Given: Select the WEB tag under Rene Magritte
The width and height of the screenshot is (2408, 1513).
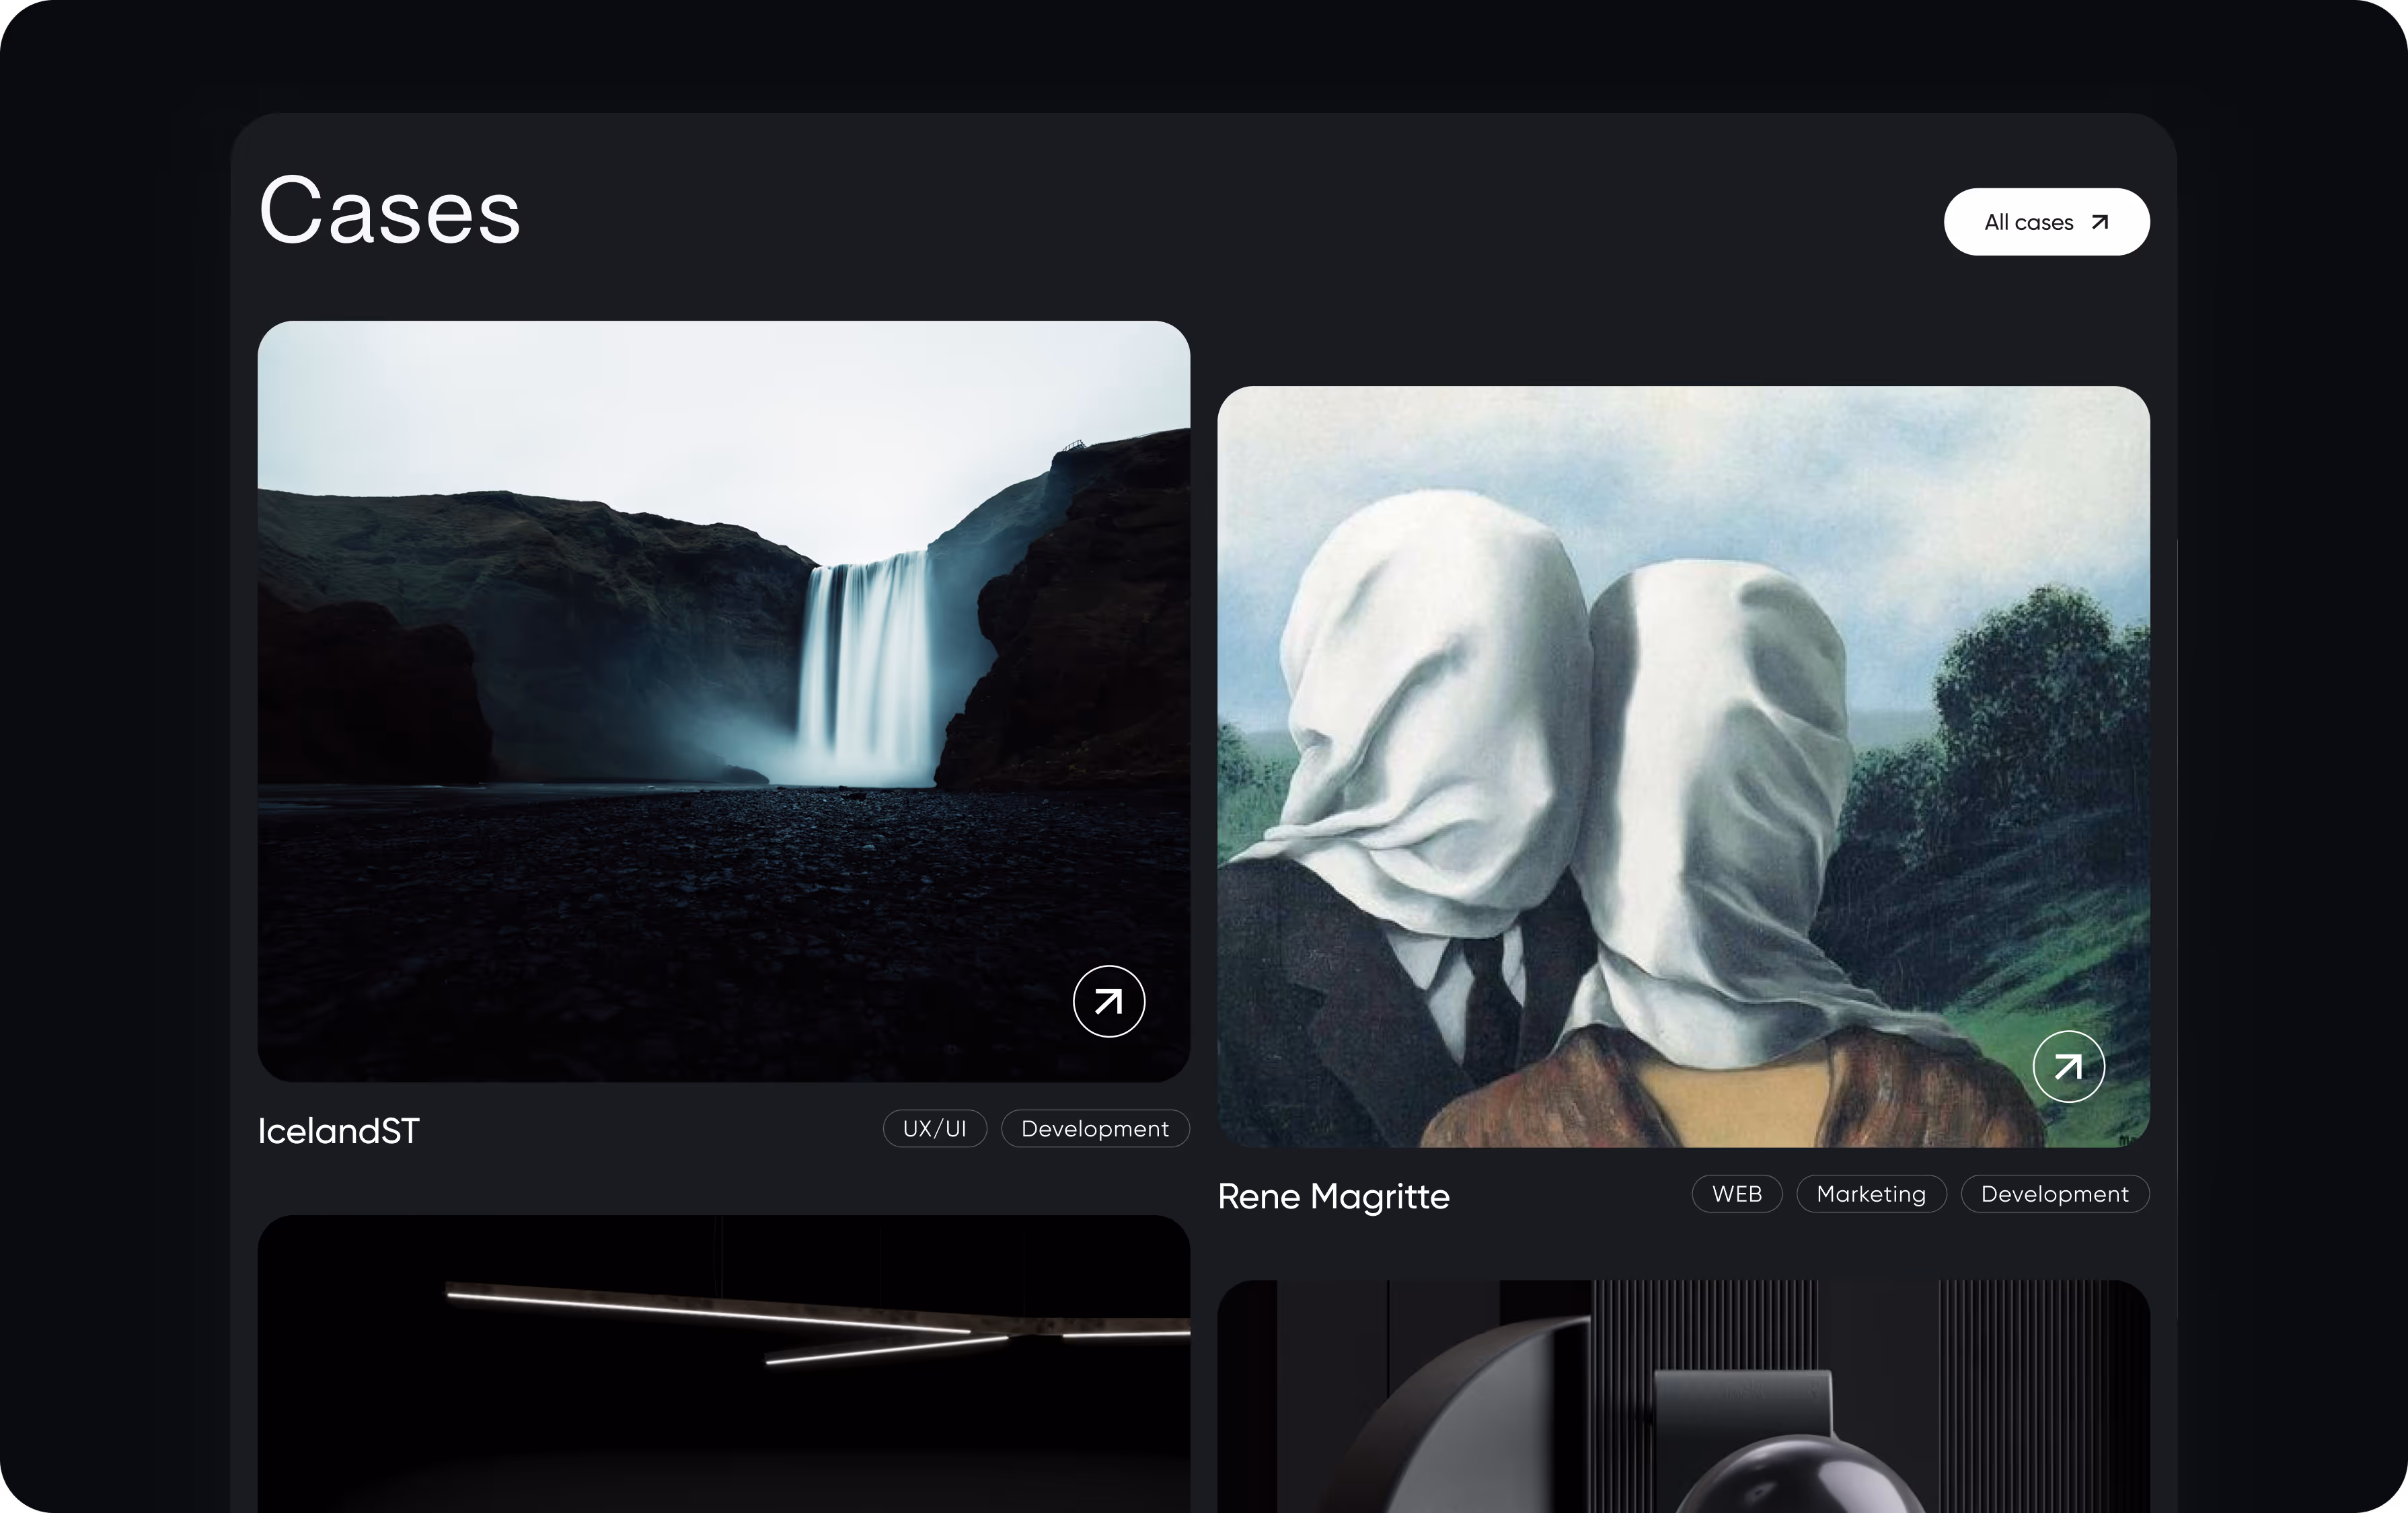Looking at the screenshot, I should coord(1737,1194).
